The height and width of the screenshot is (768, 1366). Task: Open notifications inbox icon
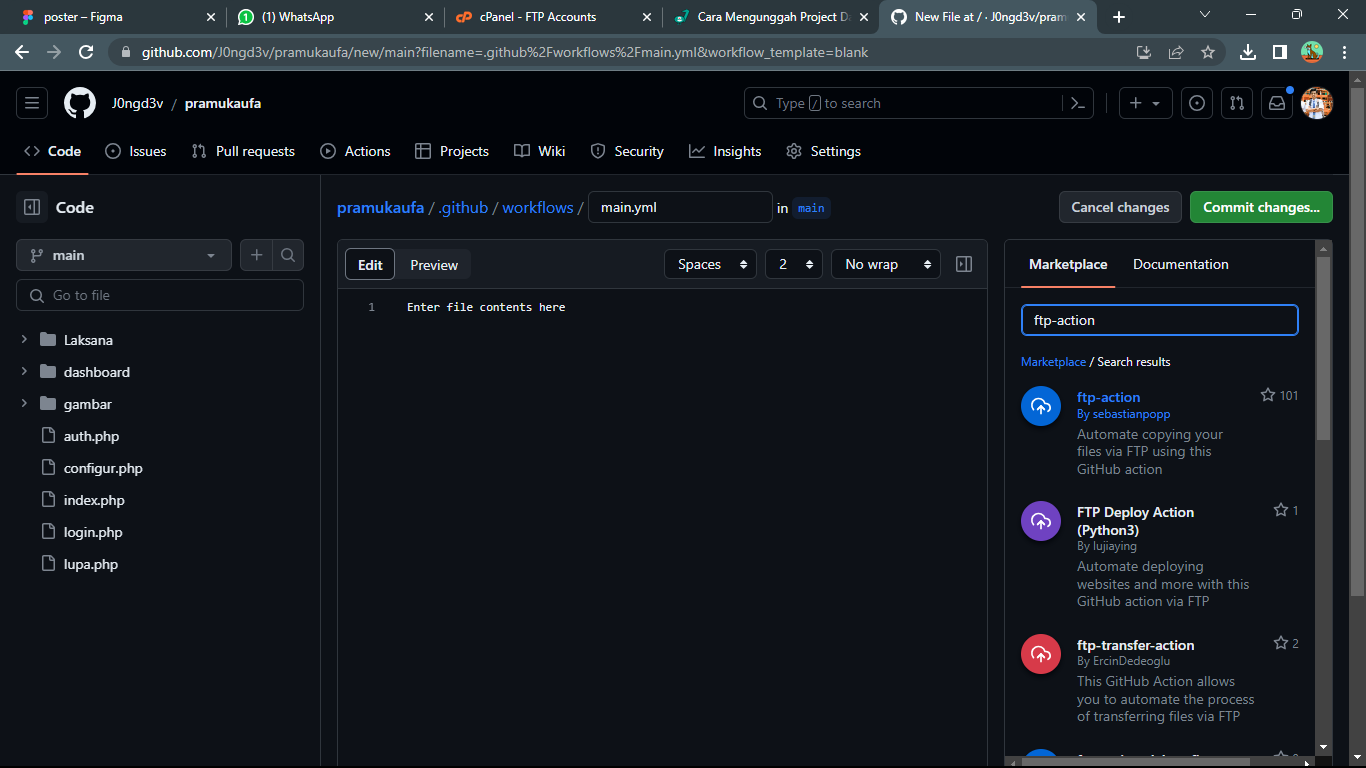click(x=1277, y=103)
